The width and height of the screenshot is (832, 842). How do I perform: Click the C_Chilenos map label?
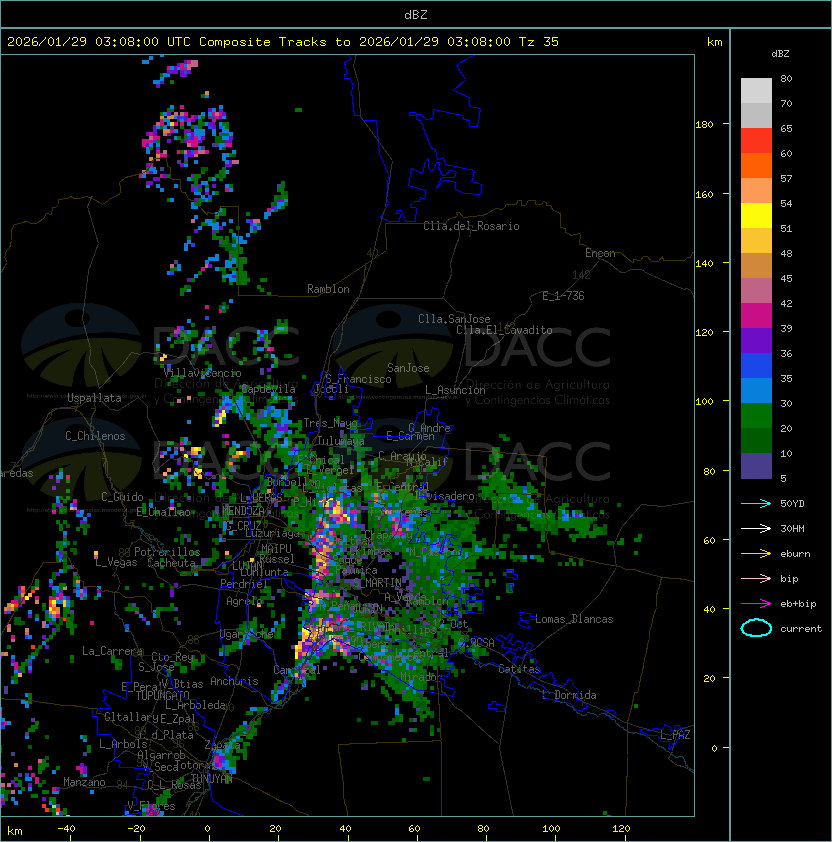click(x=95, y=436)
